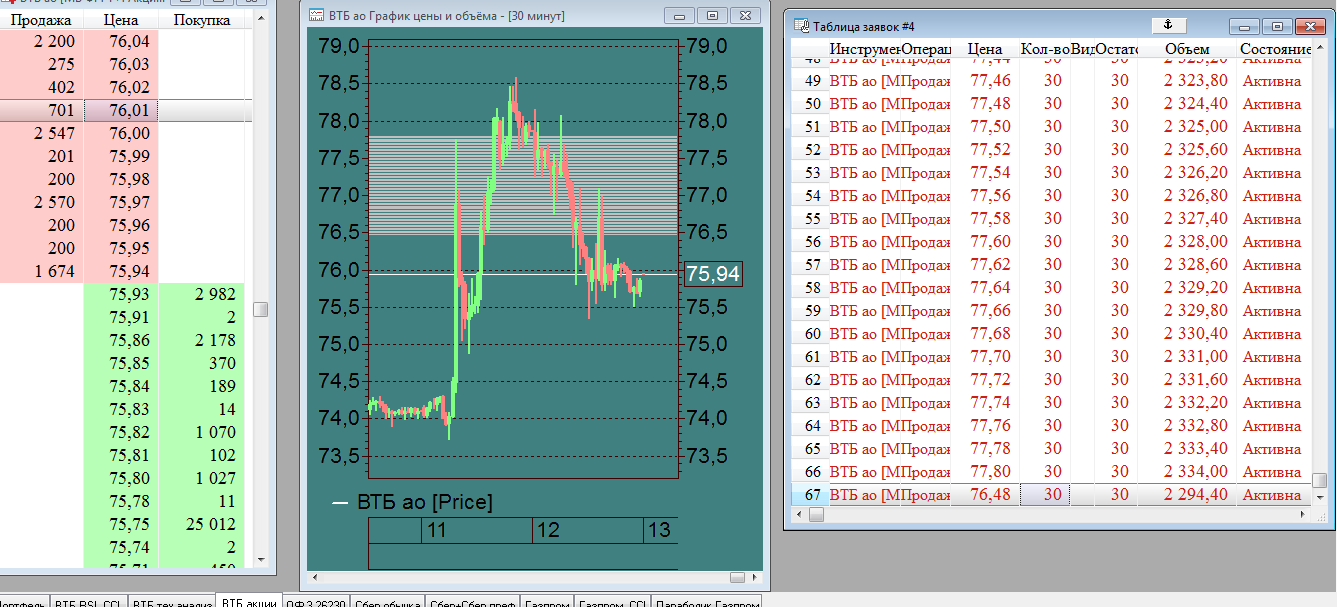
Task: Click the down arrow of order book scrollbar
Action: pyautogui.click(x=260, y=559)
